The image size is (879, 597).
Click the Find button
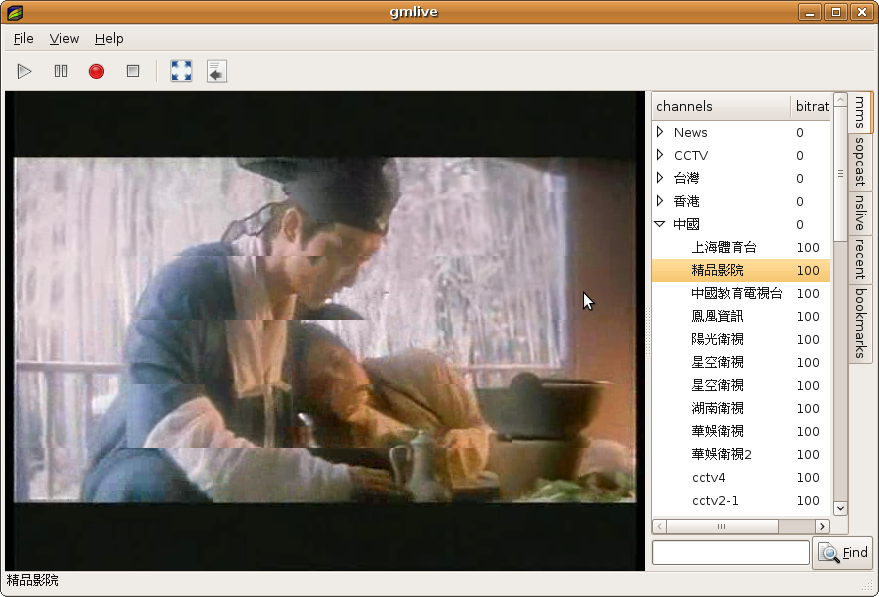point(843,553)
